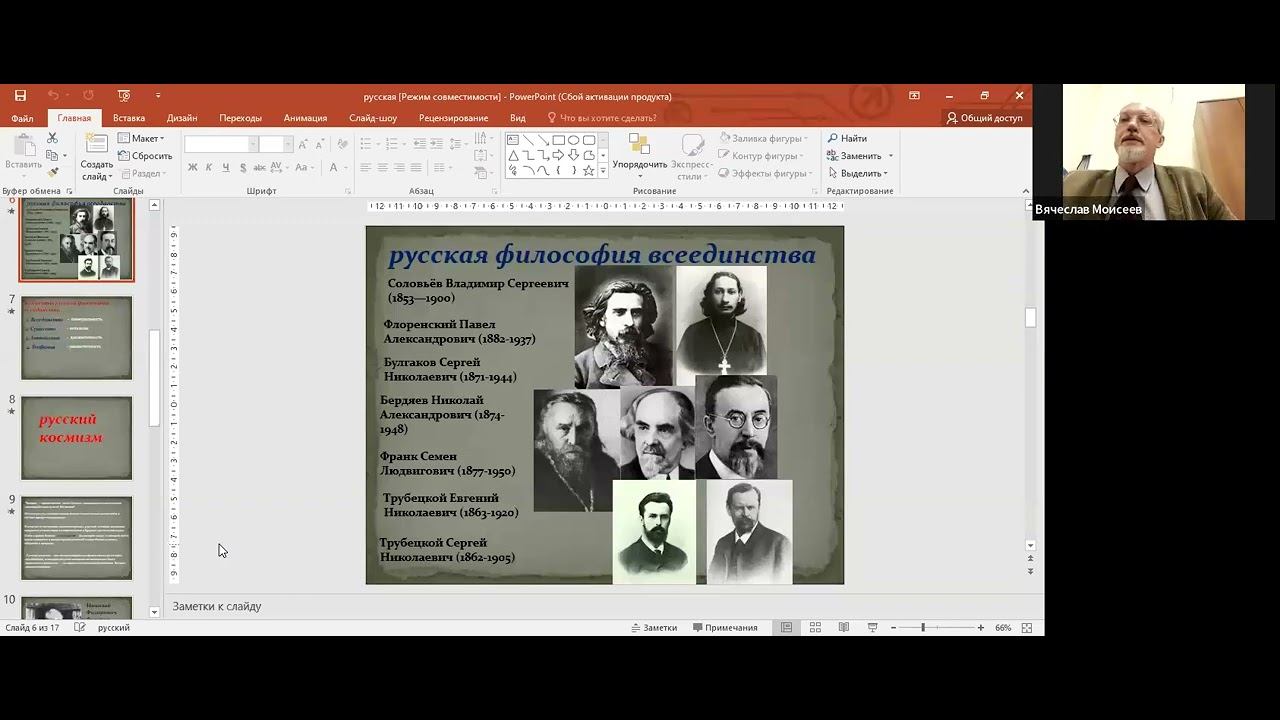The height and width of the screenshot is (720, 1280).
Task: Click the Общий доступ share button
Action: tap(984, 118)
